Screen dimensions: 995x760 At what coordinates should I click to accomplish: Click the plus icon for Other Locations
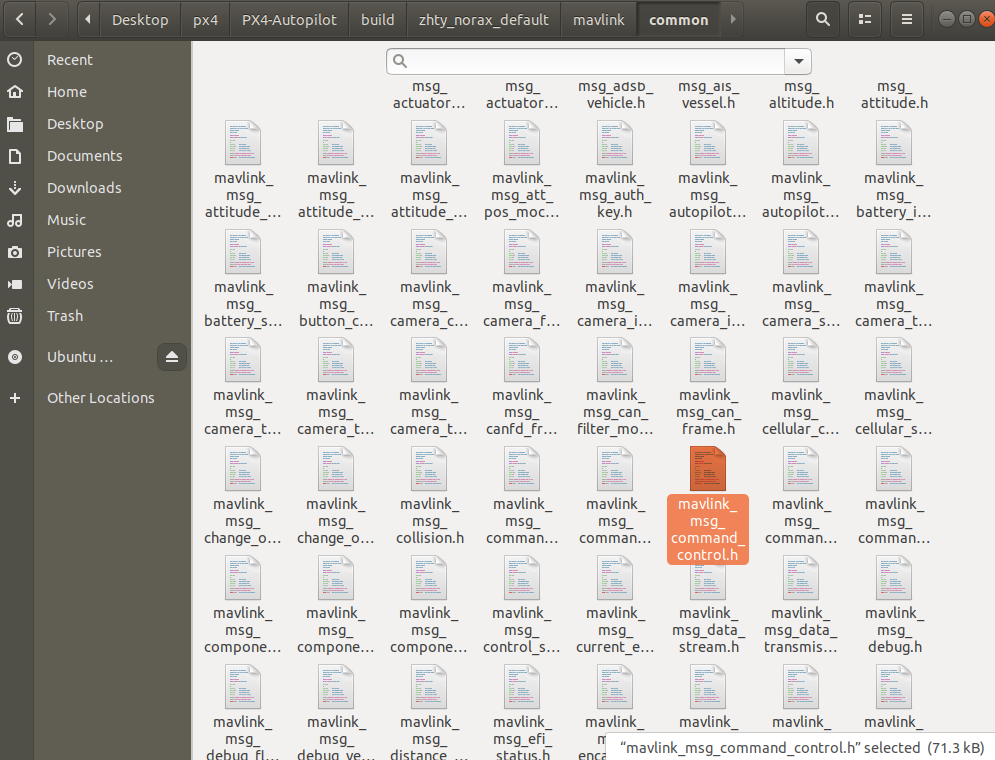(15, 398)
